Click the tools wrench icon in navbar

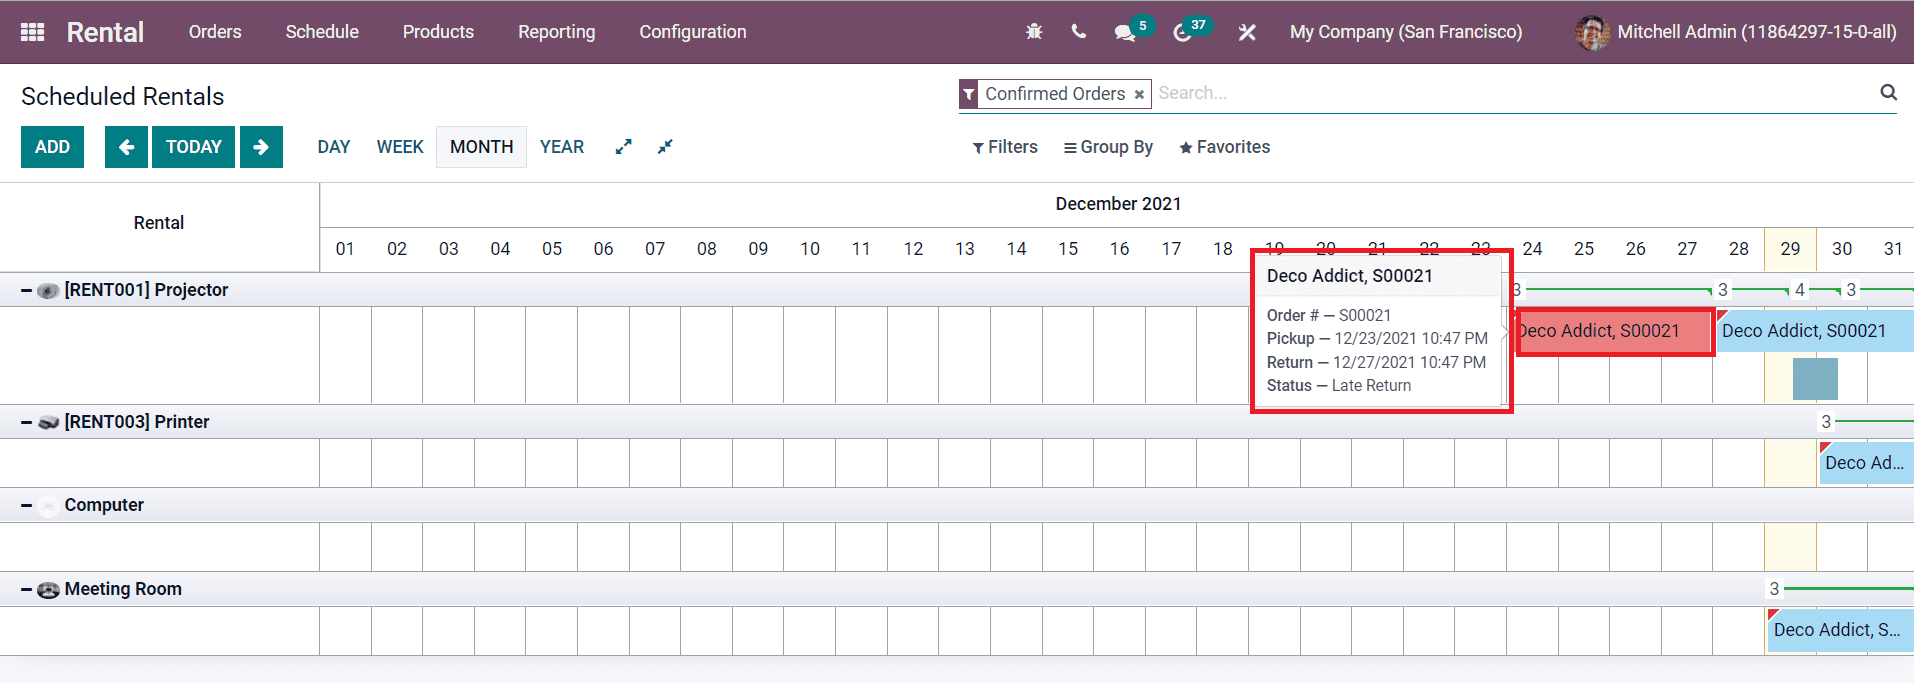(x=1246, y=32)
